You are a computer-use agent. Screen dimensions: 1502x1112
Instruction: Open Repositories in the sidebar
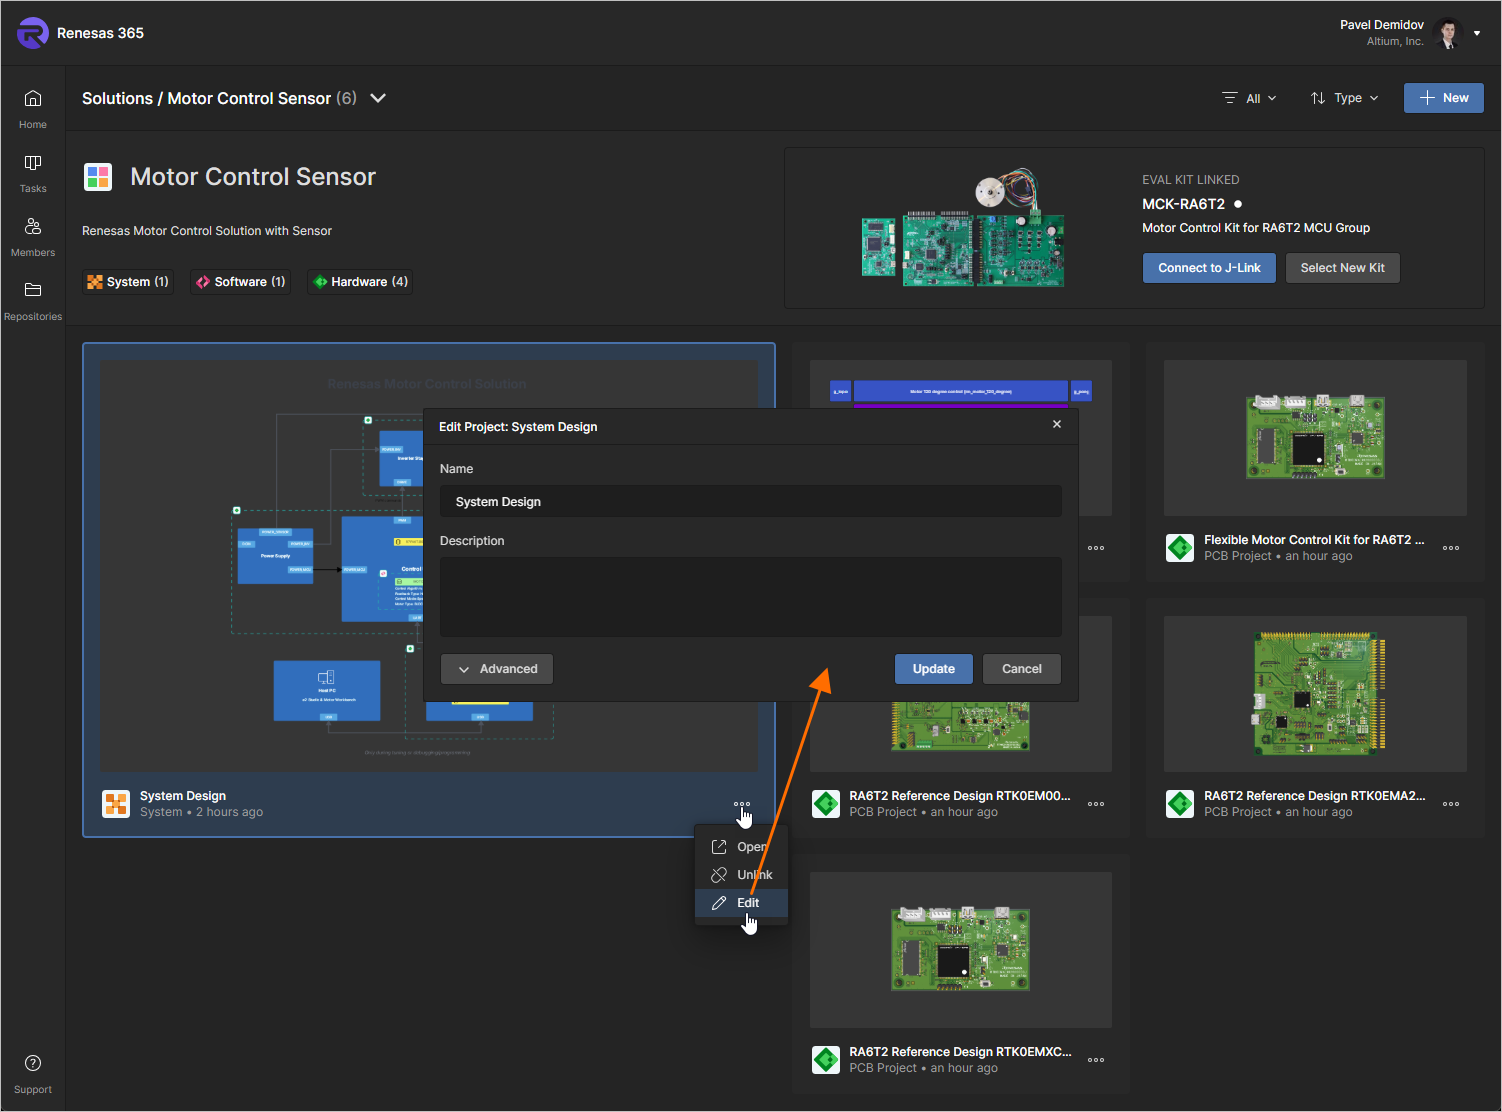coord(33,300)
